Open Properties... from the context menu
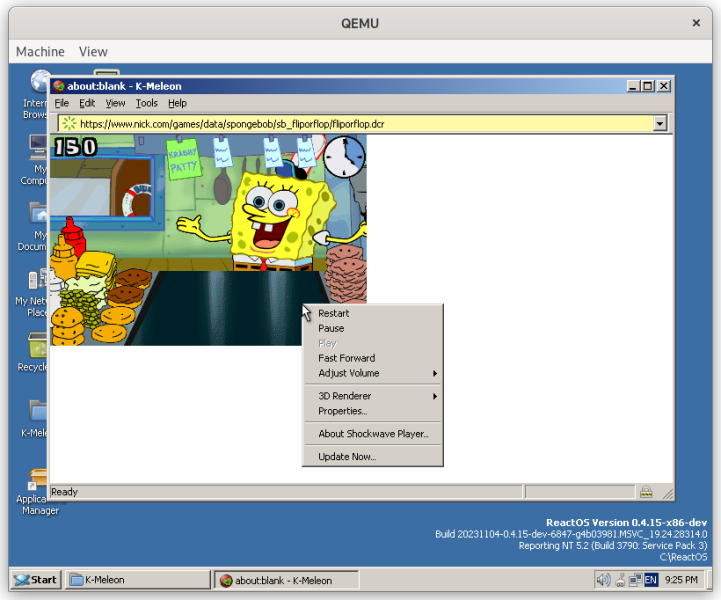The height and width of the screenshot is (600, 721). pos(372,411)
